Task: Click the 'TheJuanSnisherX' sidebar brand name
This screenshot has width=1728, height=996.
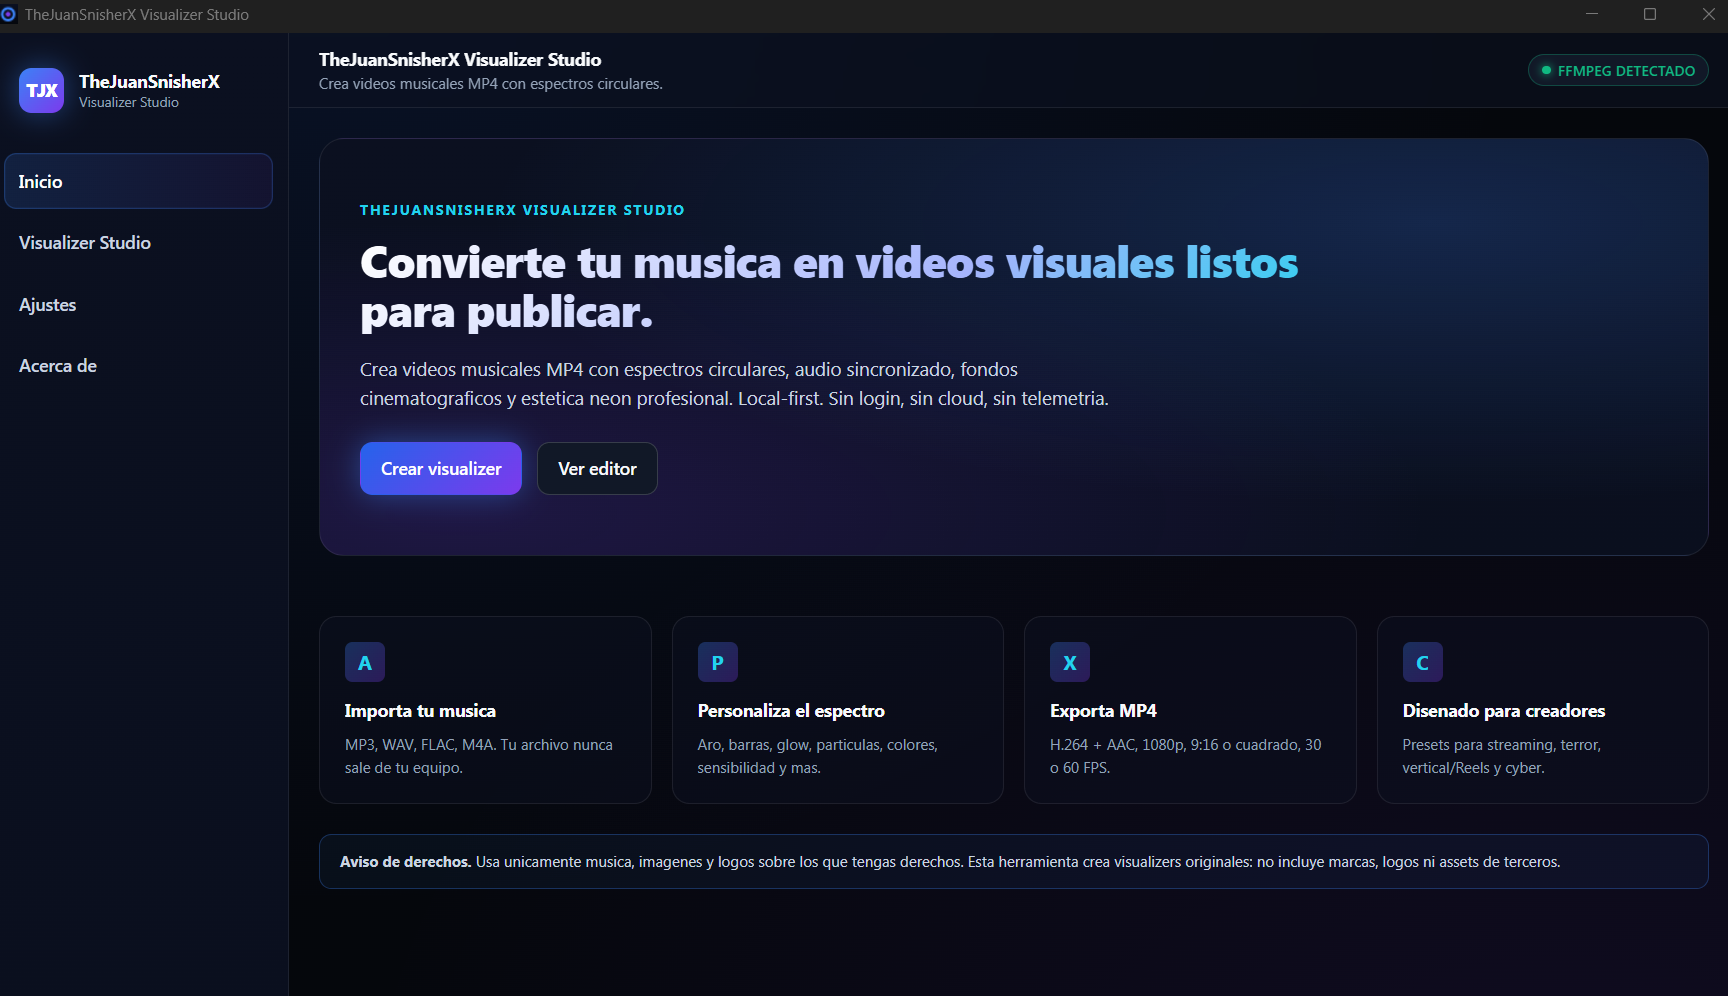Action: 149,82
